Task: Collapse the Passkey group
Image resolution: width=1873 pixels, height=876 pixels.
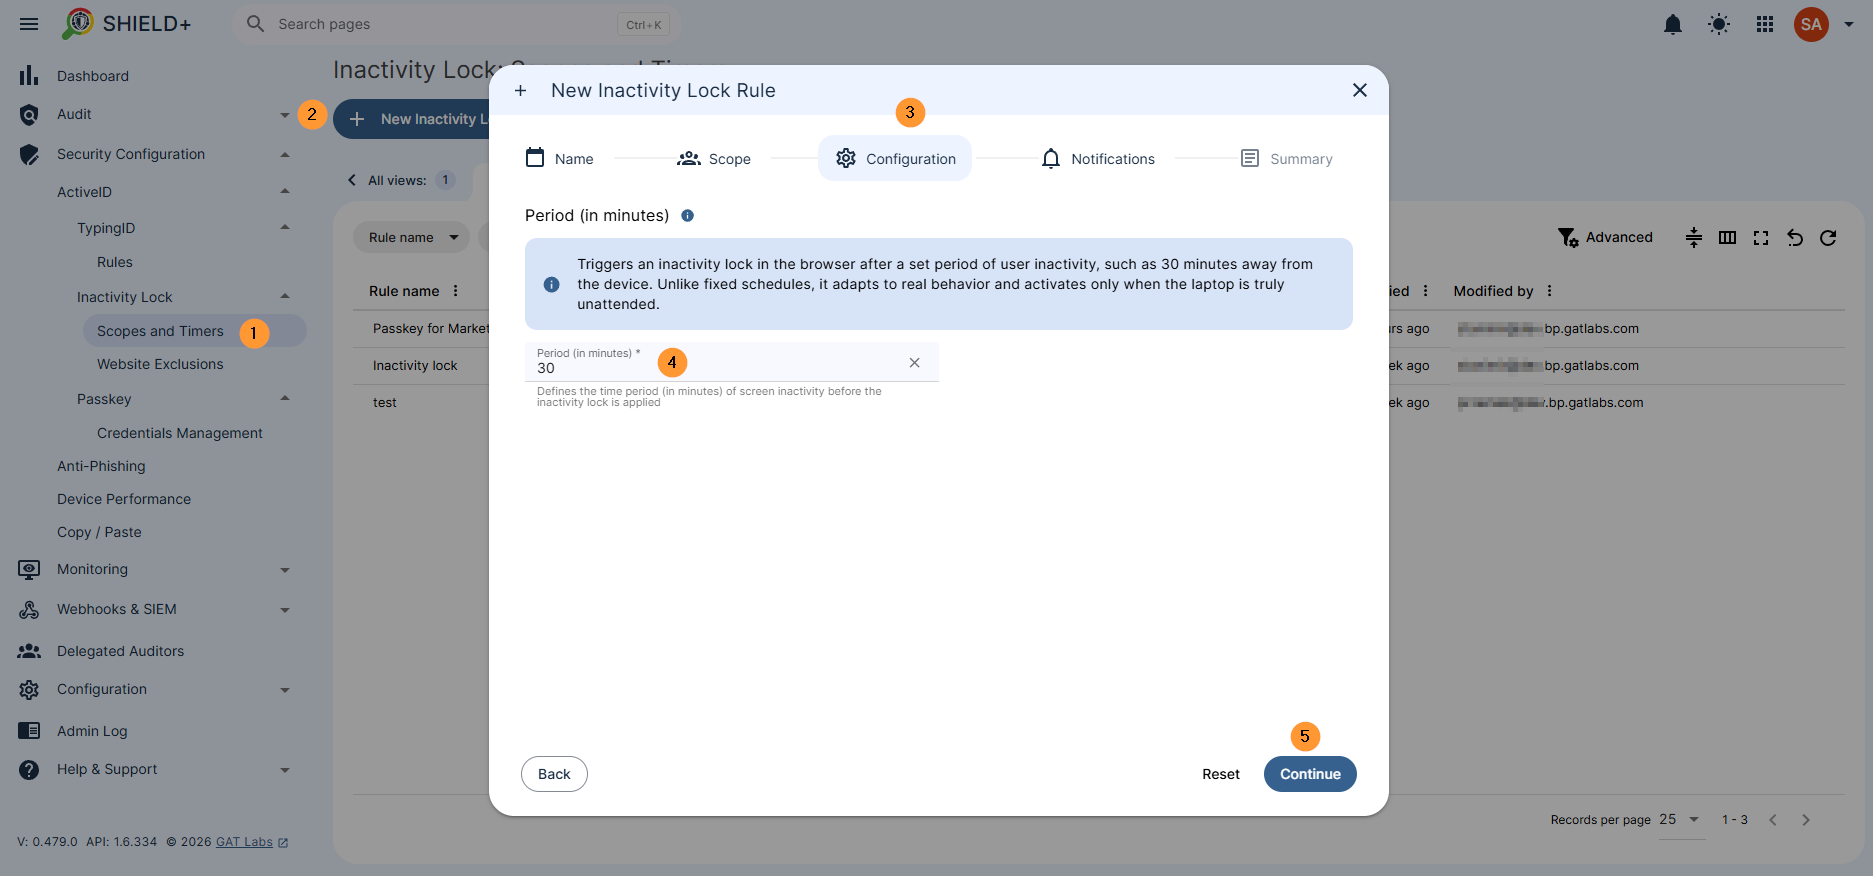Action: tap(285, 398)
